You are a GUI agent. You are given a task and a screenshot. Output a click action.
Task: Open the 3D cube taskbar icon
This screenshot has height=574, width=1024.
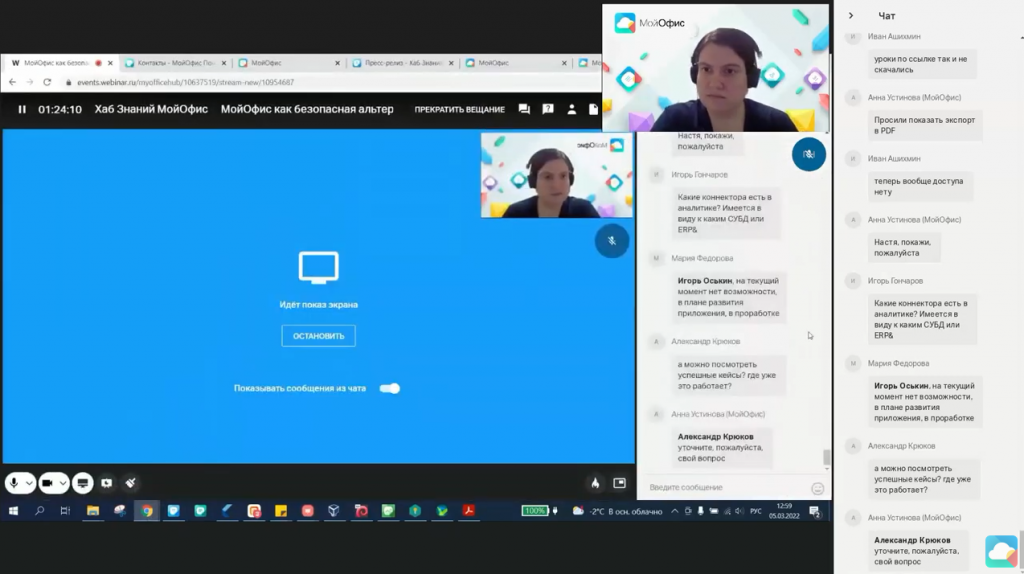point(334,511)
